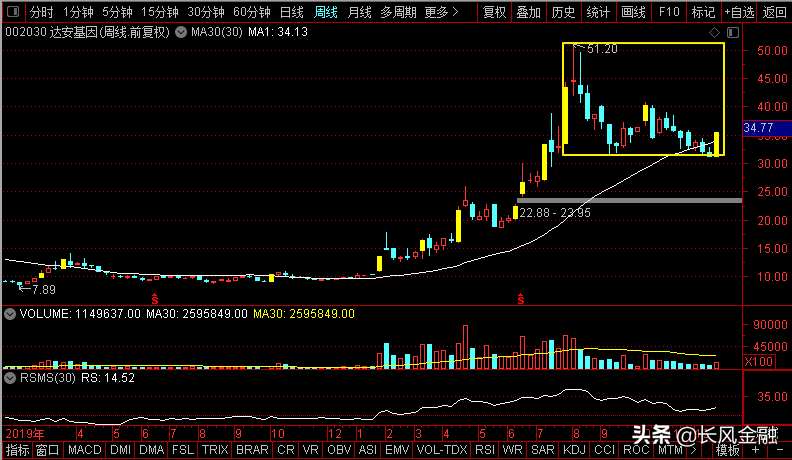Click the small square icon in chart header

coord(732,32)
